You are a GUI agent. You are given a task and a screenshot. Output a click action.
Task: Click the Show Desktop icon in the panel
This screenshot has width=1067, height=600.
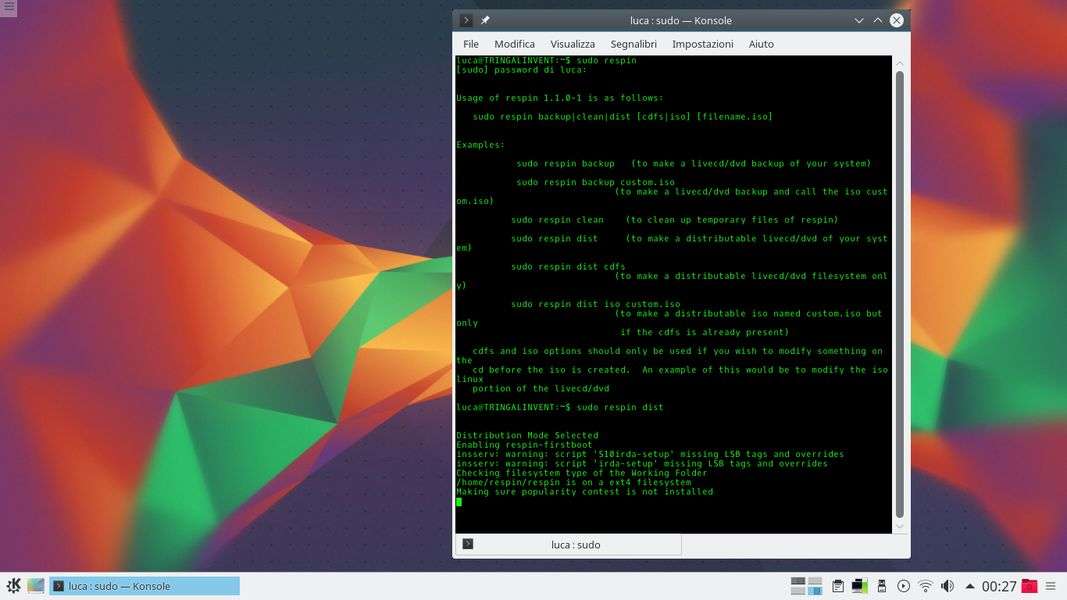tap(36, 586)
